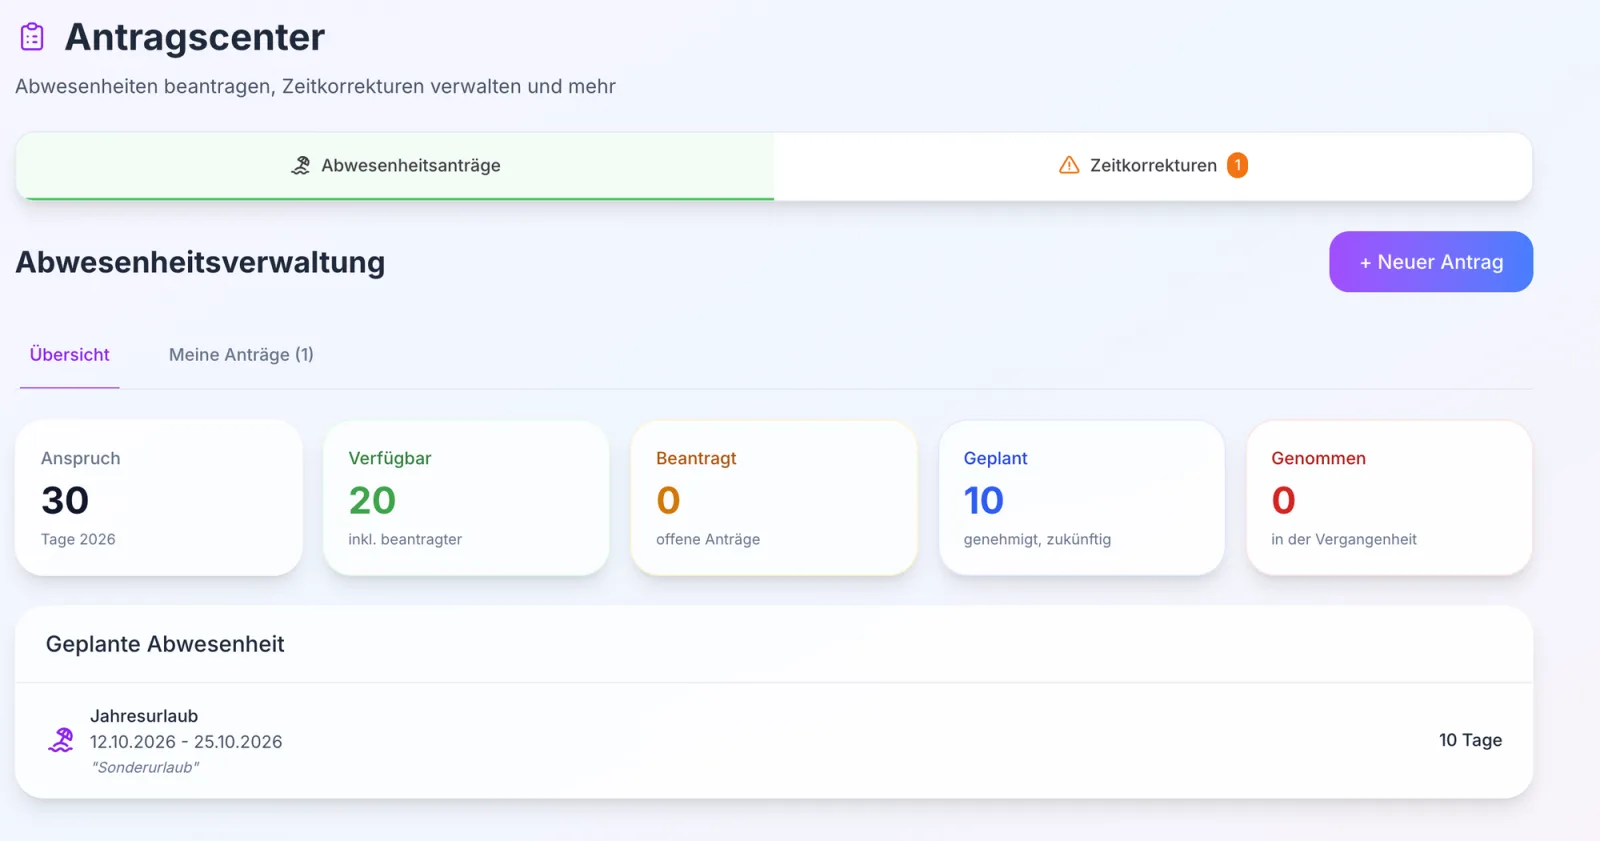Click the subtitle starting with Abwesenheiten beantragen
Image resolution: width=1600 pixels, height=841 pixels.
(315, 87)
